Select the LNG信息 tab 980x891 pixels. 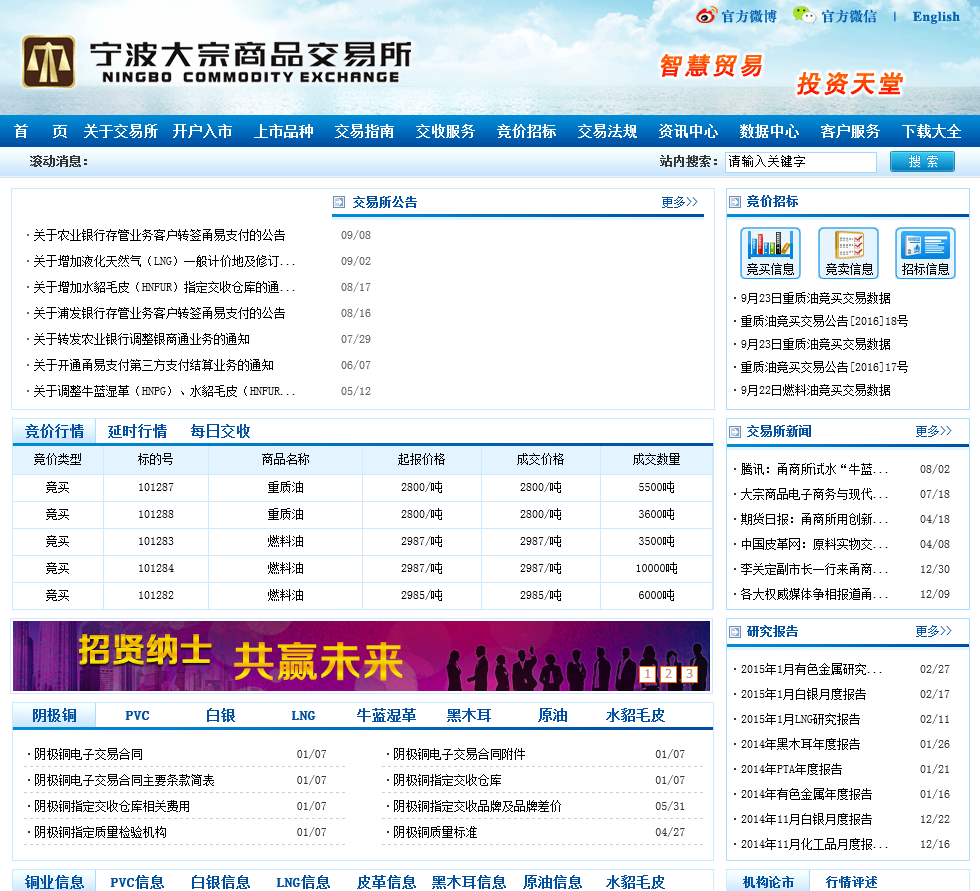[303, 882]
